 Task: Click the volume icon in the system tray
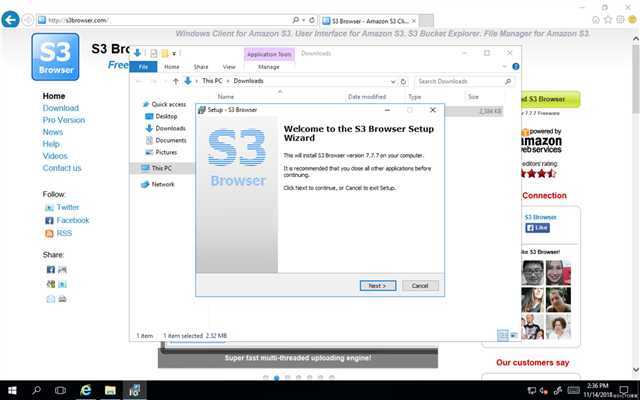click(544, 391)
